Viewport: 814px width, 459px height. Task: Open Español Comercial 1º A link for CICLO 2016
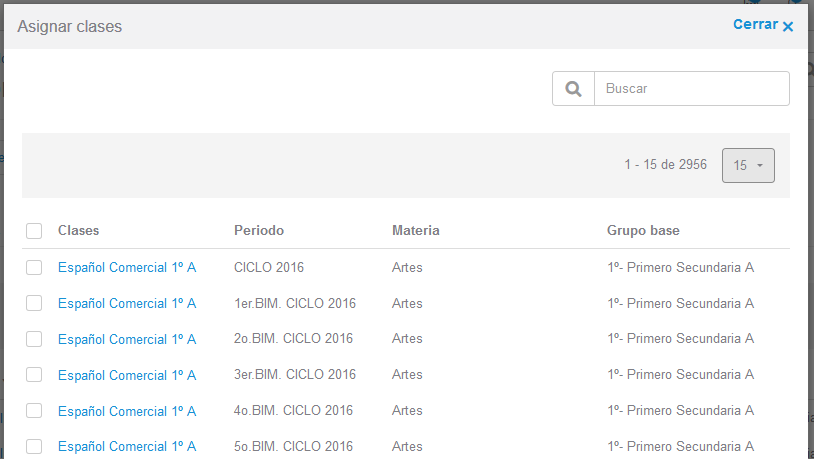(x=127, y=267)
